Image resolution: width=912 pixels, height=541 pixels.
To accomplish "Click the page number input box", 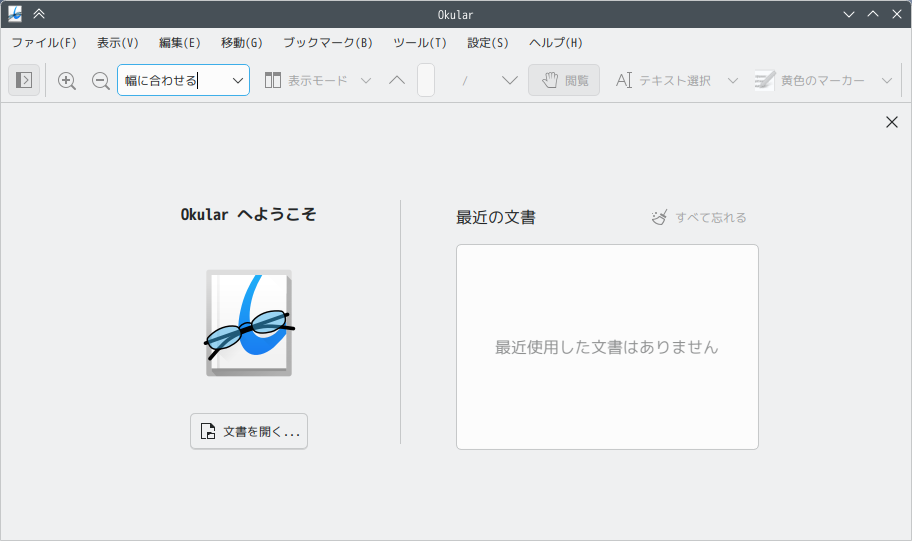I will [x=426, y=80].
